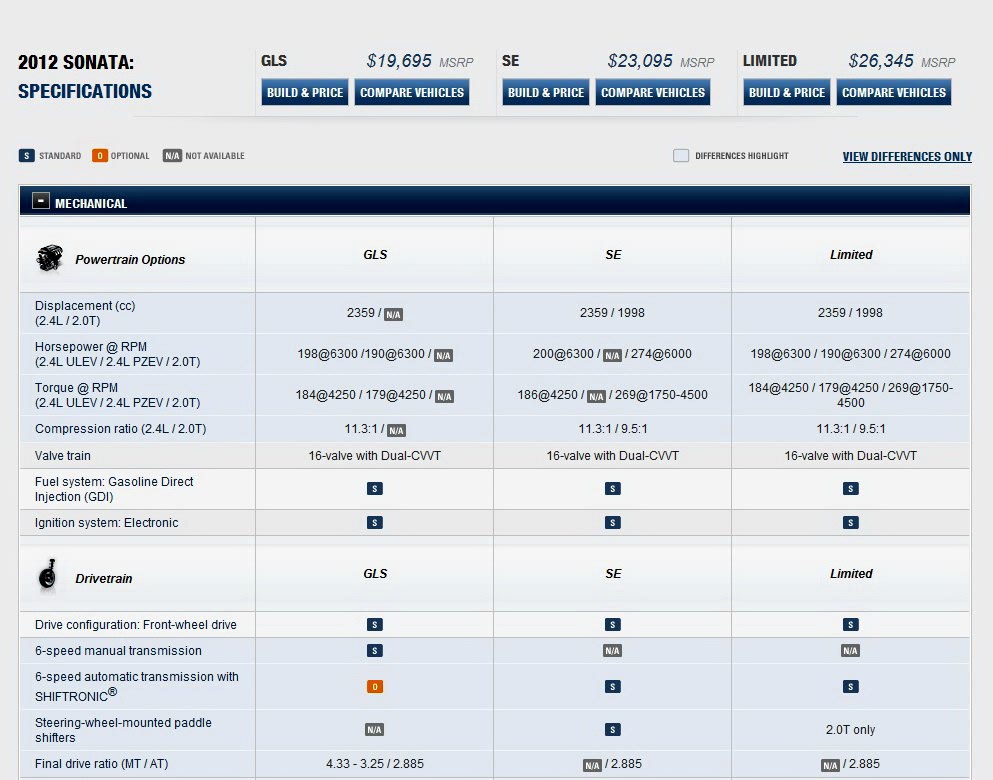
Task: Click SE standard badge for paddle shifters
Action: [x=612, y=730]
